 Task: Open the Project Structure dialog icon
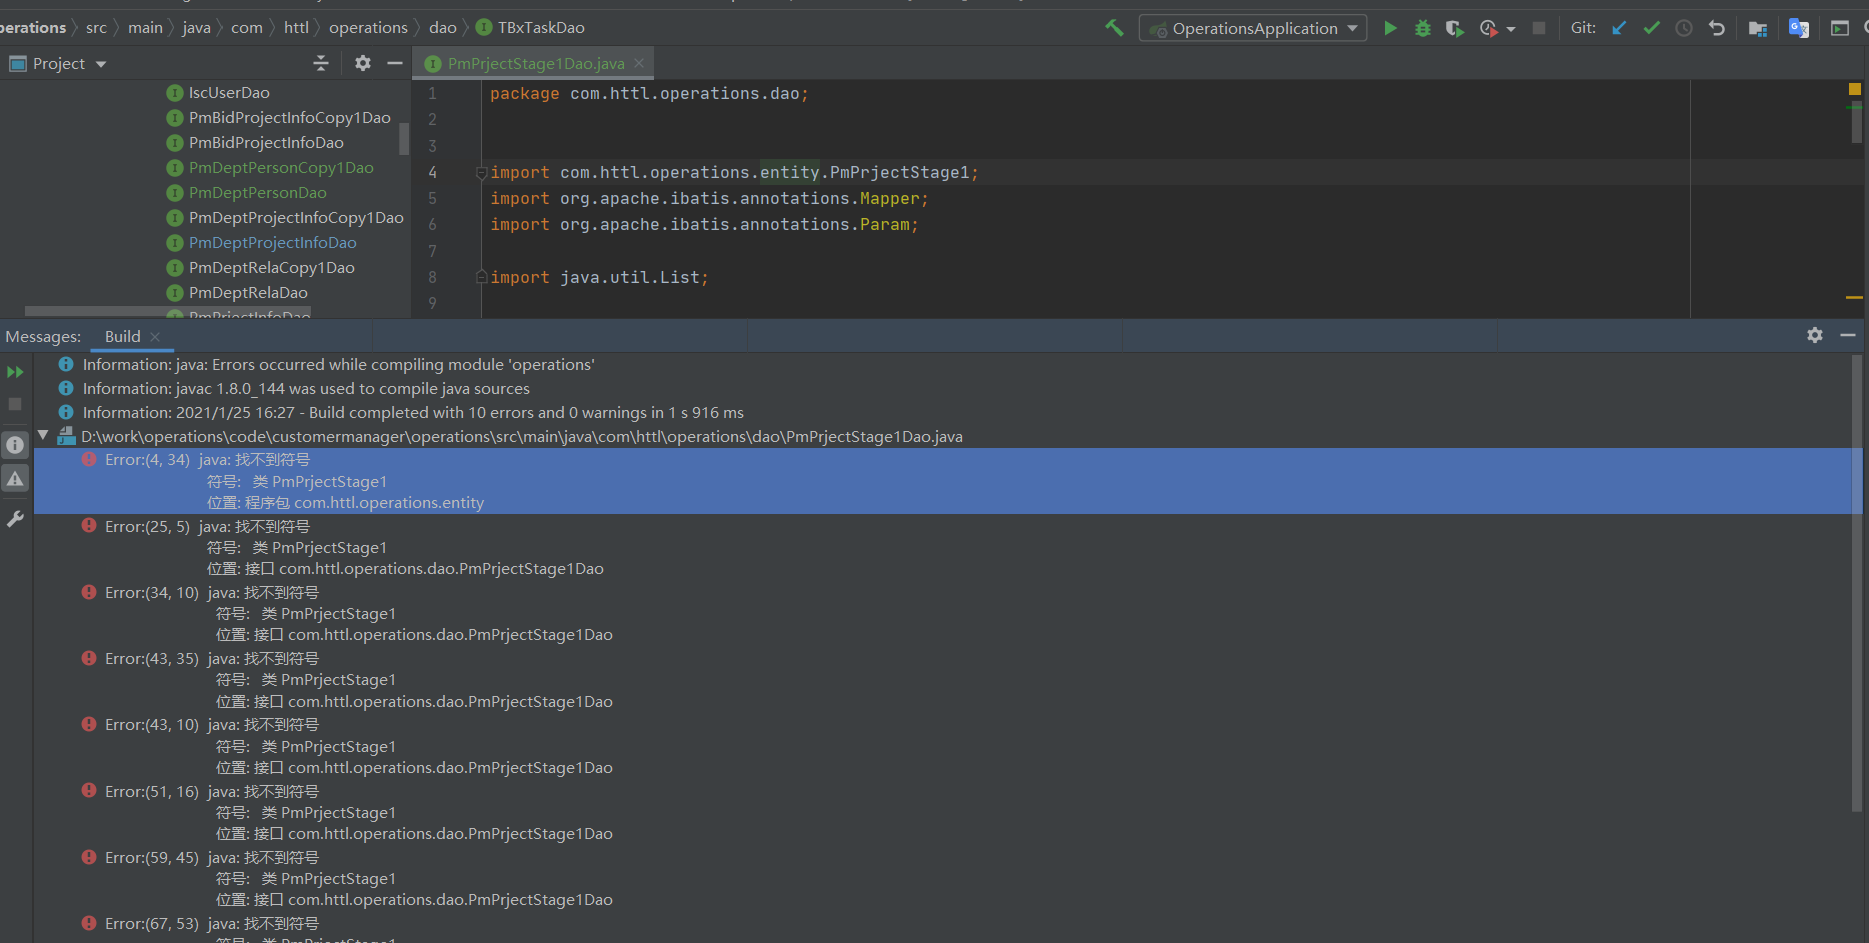click(1757, 28)
